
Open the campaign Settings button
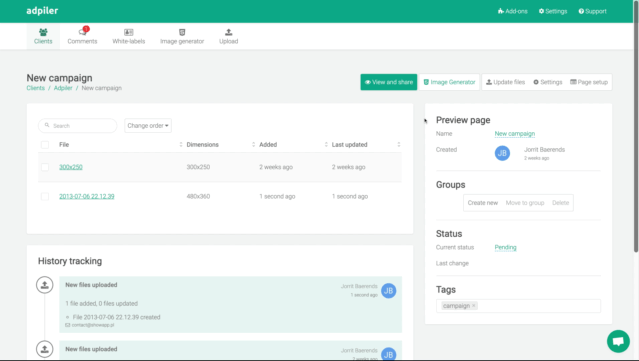click(548, 82)
